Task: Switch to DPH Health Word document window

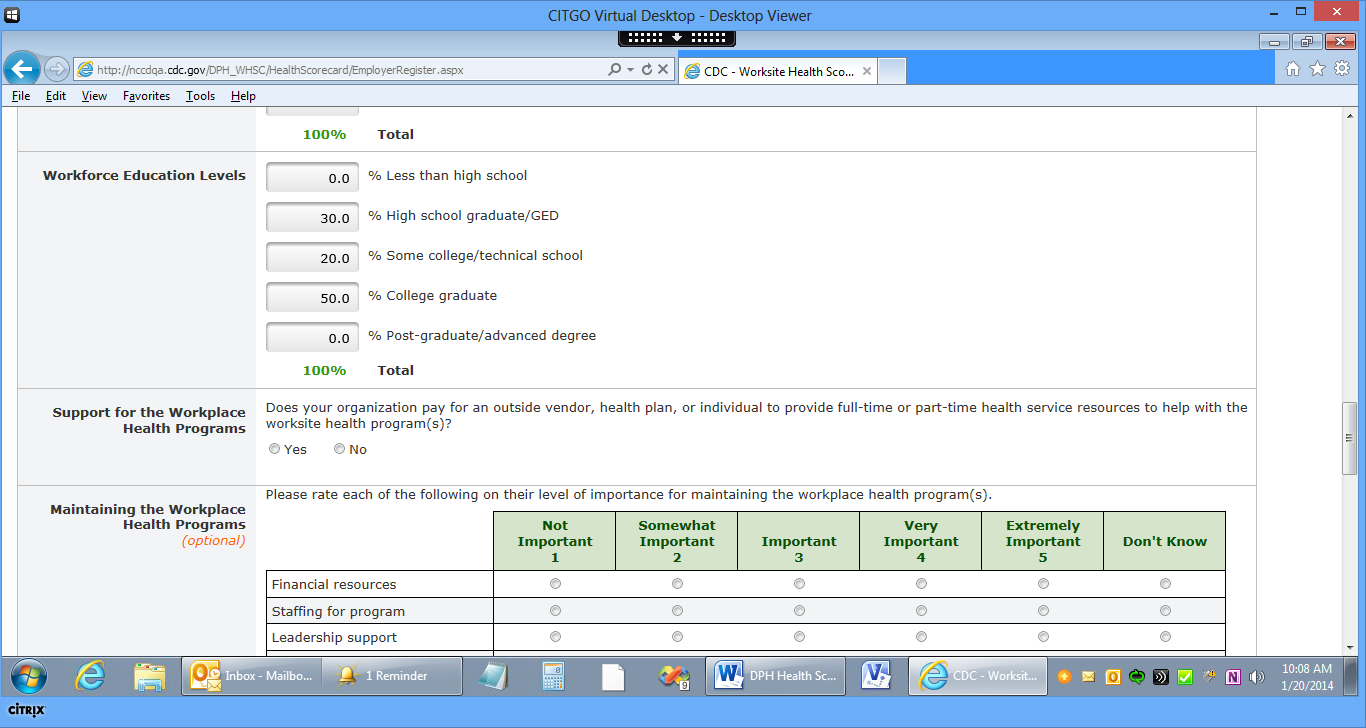Action: 775,676
